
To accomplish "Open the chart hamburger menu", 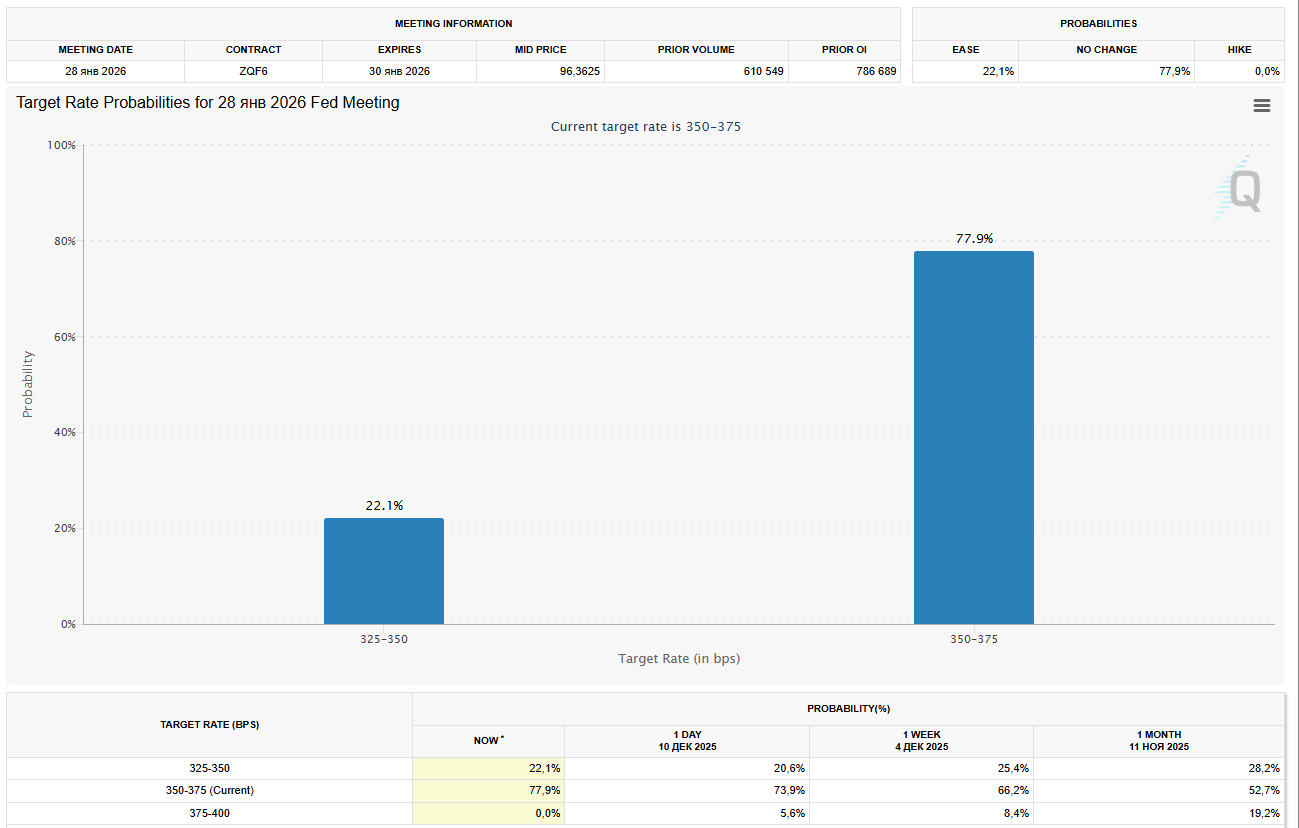I will coord(1261,106).
